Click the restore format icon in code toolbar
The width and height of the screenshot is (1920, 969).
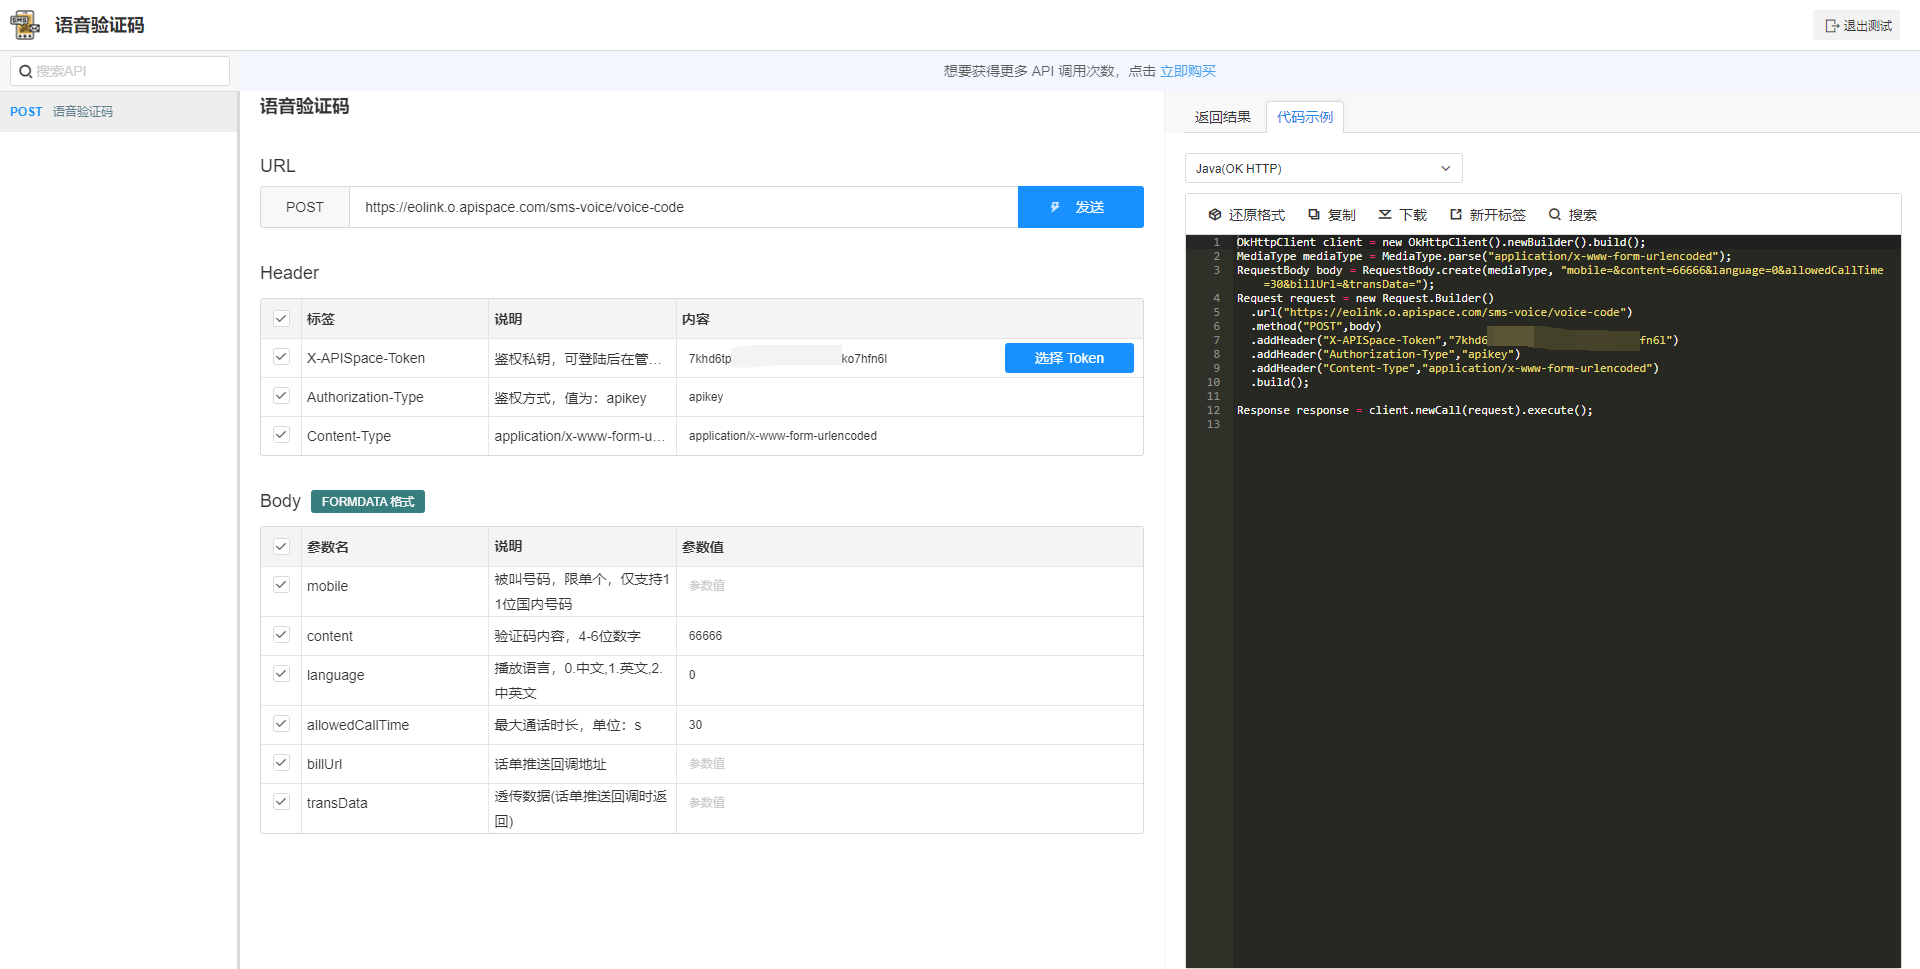pos(1215,215)
